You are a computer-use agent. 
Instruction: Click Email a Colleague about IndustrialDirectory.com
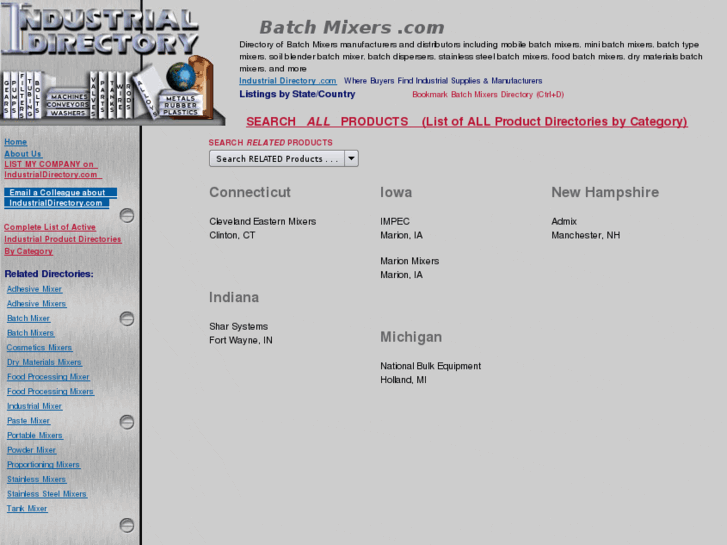pos(60,198)
